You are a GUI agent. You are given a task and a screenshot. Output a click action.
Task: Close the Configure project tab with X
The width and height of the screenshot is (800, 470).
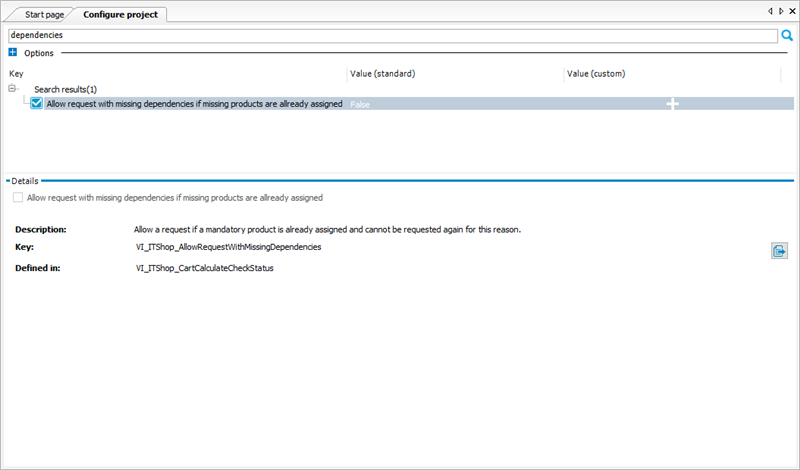[792, 11]
